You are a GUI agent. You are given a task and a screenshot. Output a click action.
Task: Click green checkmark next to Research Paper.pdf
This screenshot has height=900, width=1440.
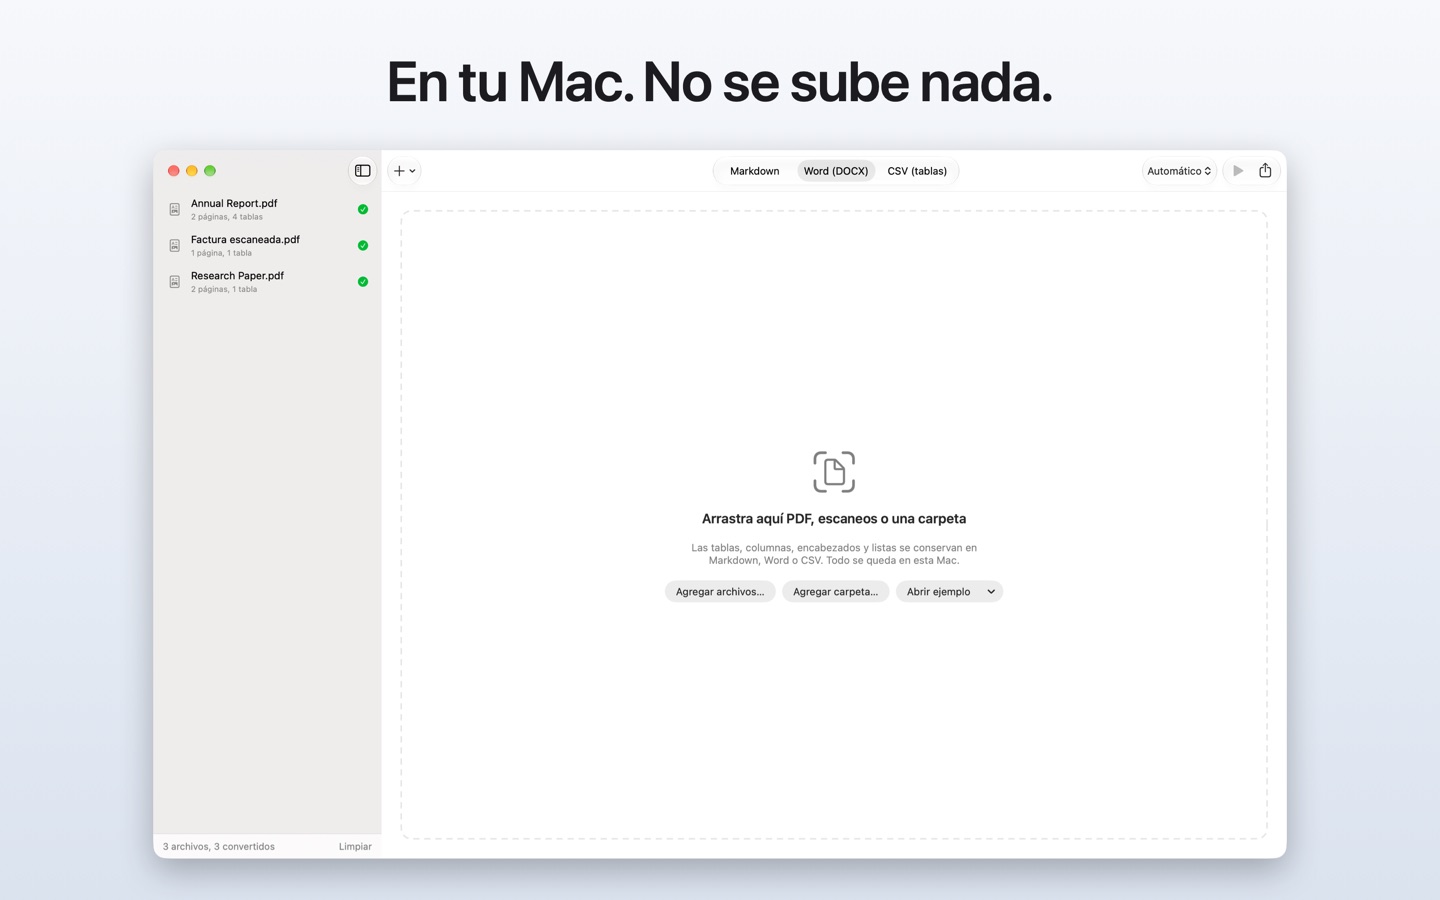pyautogui.click(x=363, y=282)
